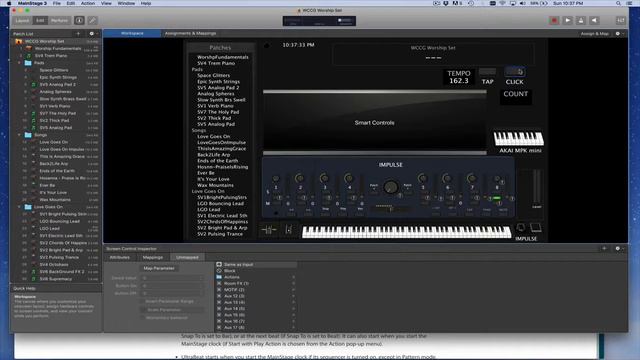
Task: Open the info inspector button in toolbar
Action: point(79,20)
